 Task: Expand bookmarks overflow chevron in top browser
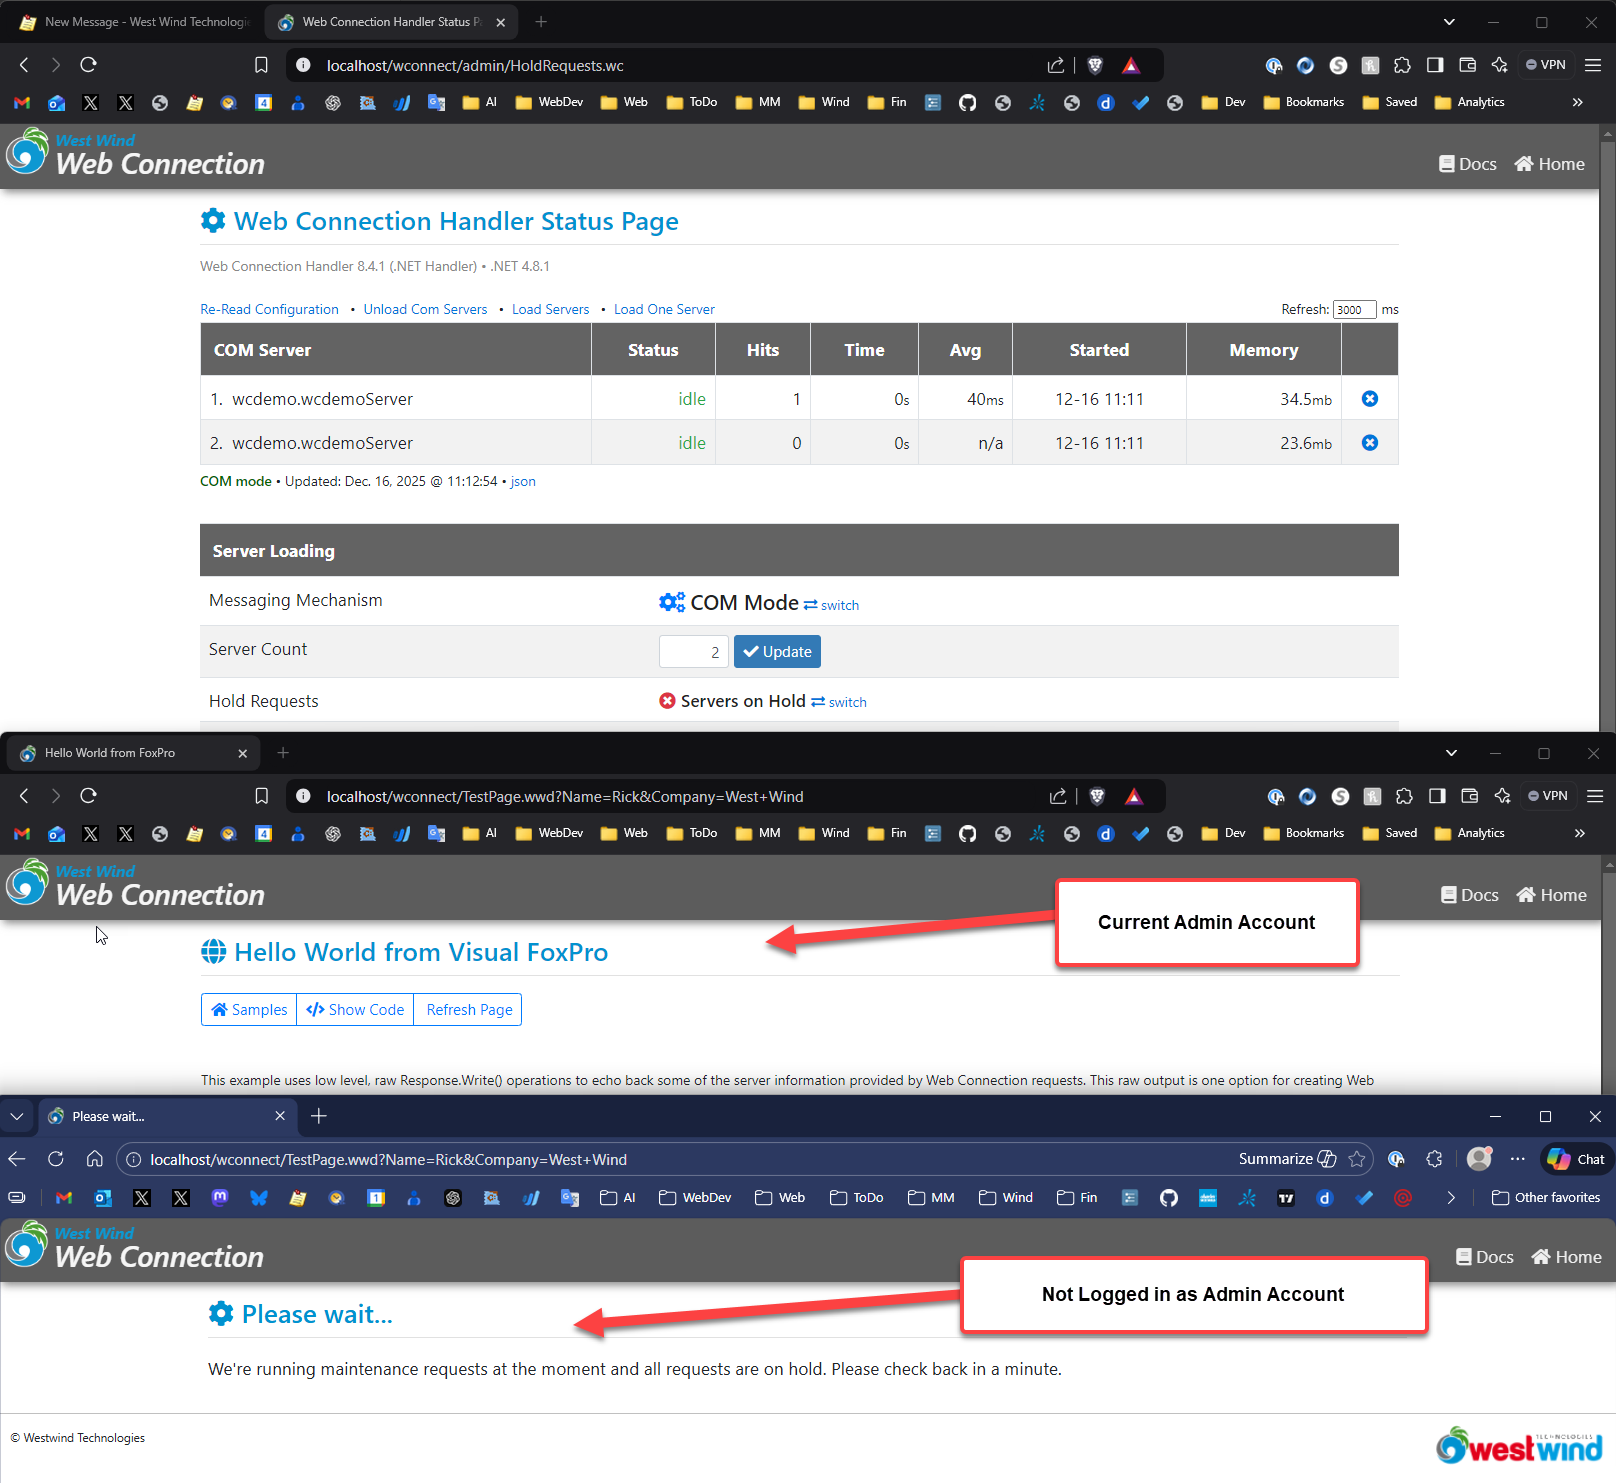(1577, 103)
